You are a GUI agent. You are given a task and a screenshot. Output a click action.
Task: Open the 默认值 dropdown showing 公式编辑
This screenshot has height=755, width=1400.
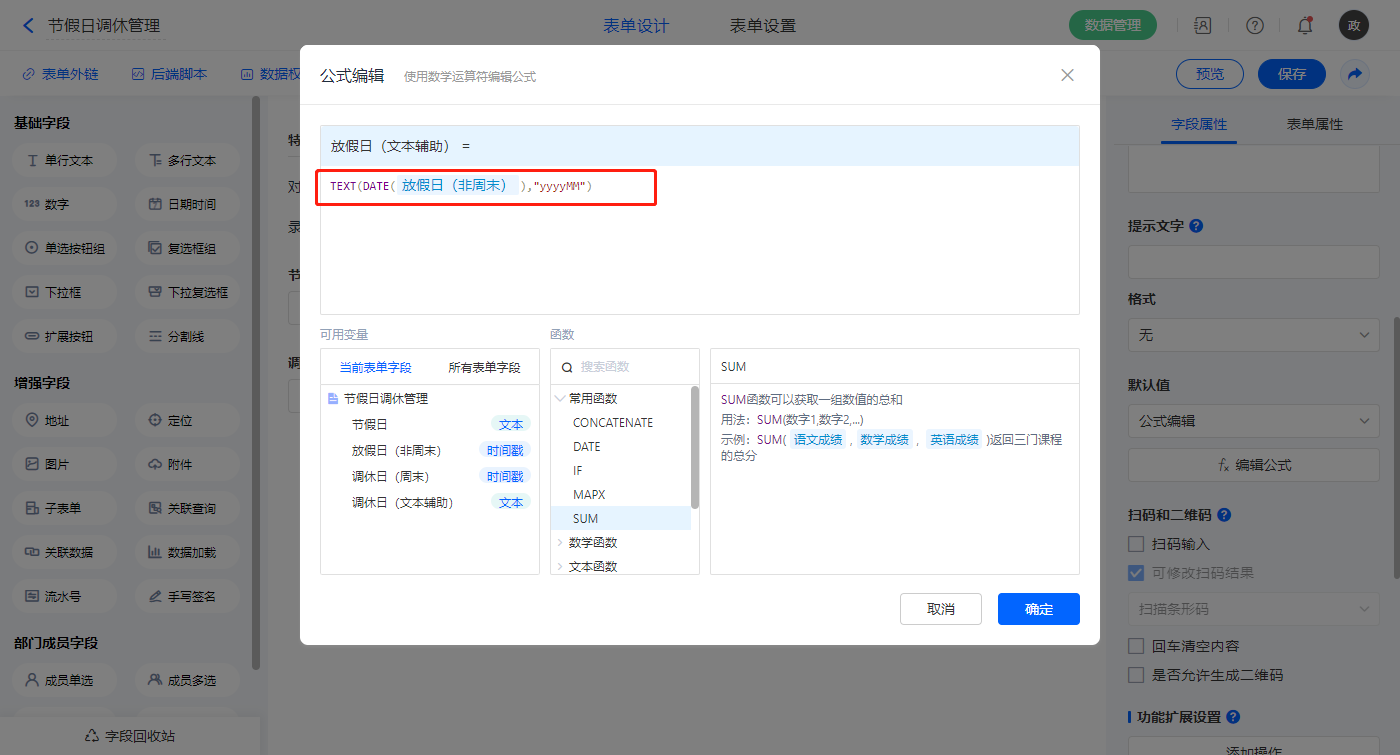[1253, 421]
